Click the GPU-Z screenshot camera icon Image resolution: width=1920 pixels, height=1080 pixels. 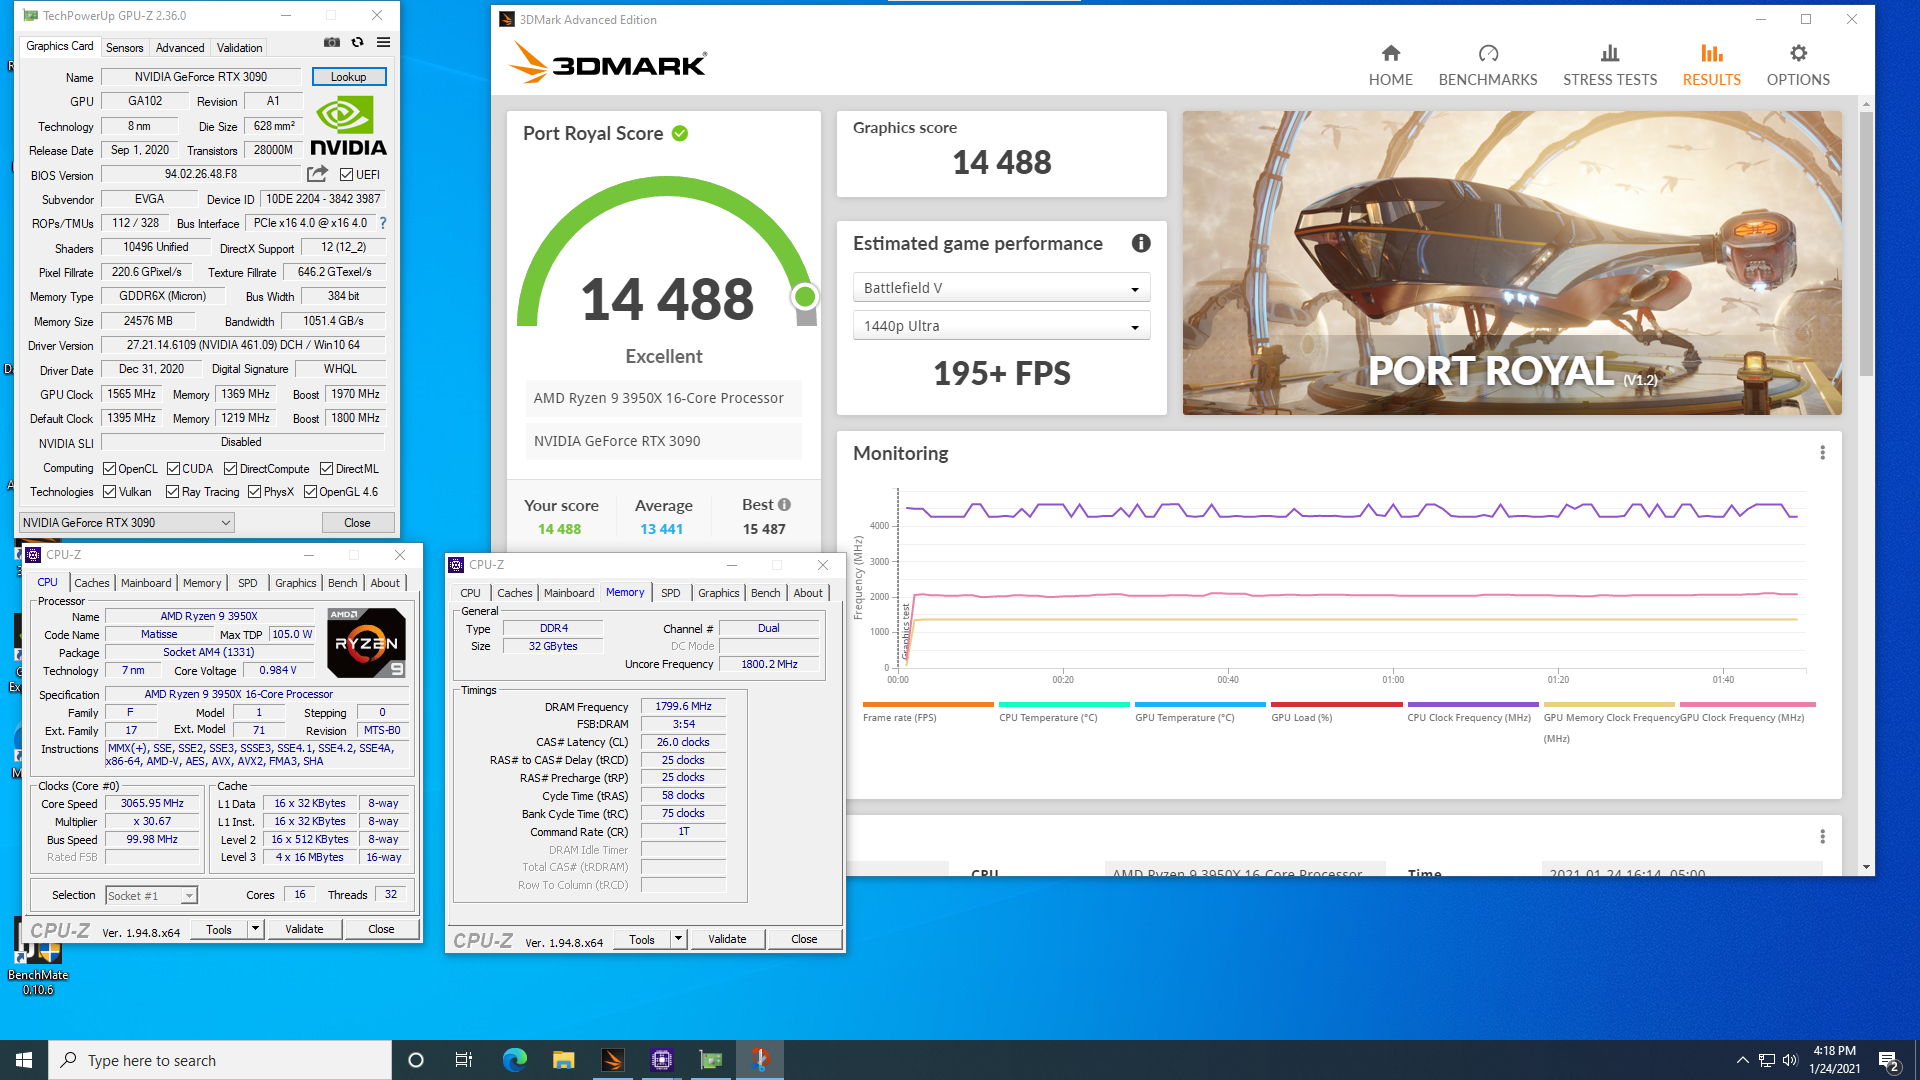click(x=331, y=43)
